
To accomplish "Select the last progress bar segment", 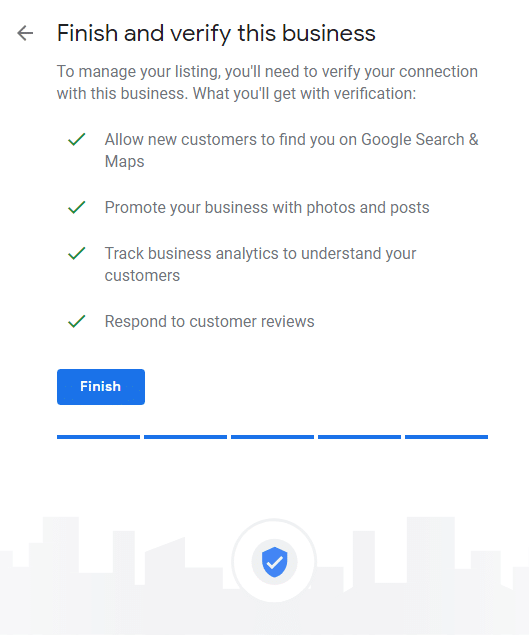I will click(x=446, y=437).
